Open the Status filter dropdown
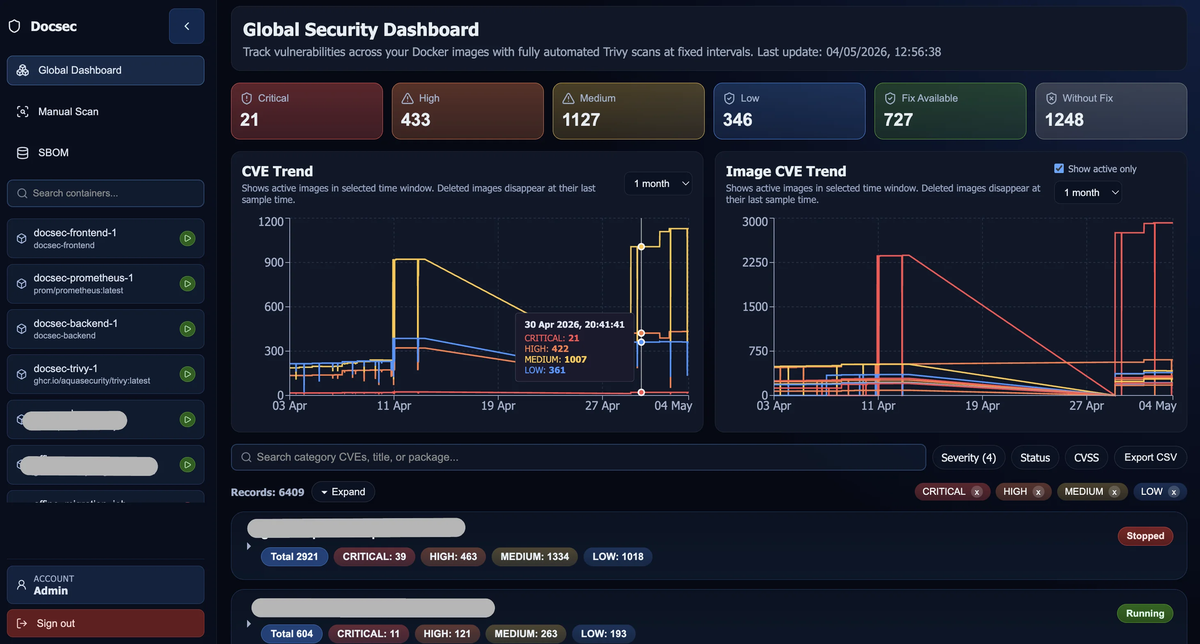The width and height of the screenshot is (1200, 644). (x=1035, y=457)
